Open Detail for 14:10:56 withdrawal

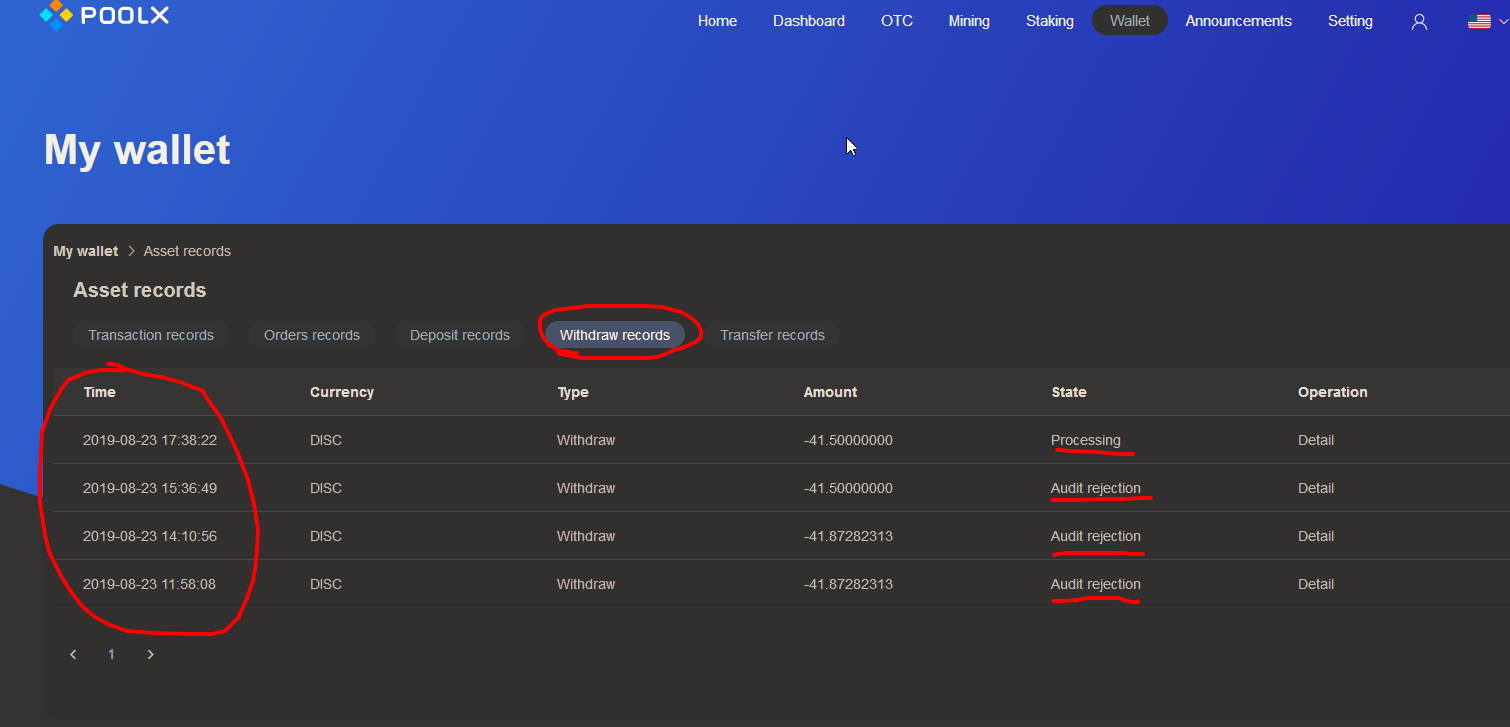(1316, 536)
